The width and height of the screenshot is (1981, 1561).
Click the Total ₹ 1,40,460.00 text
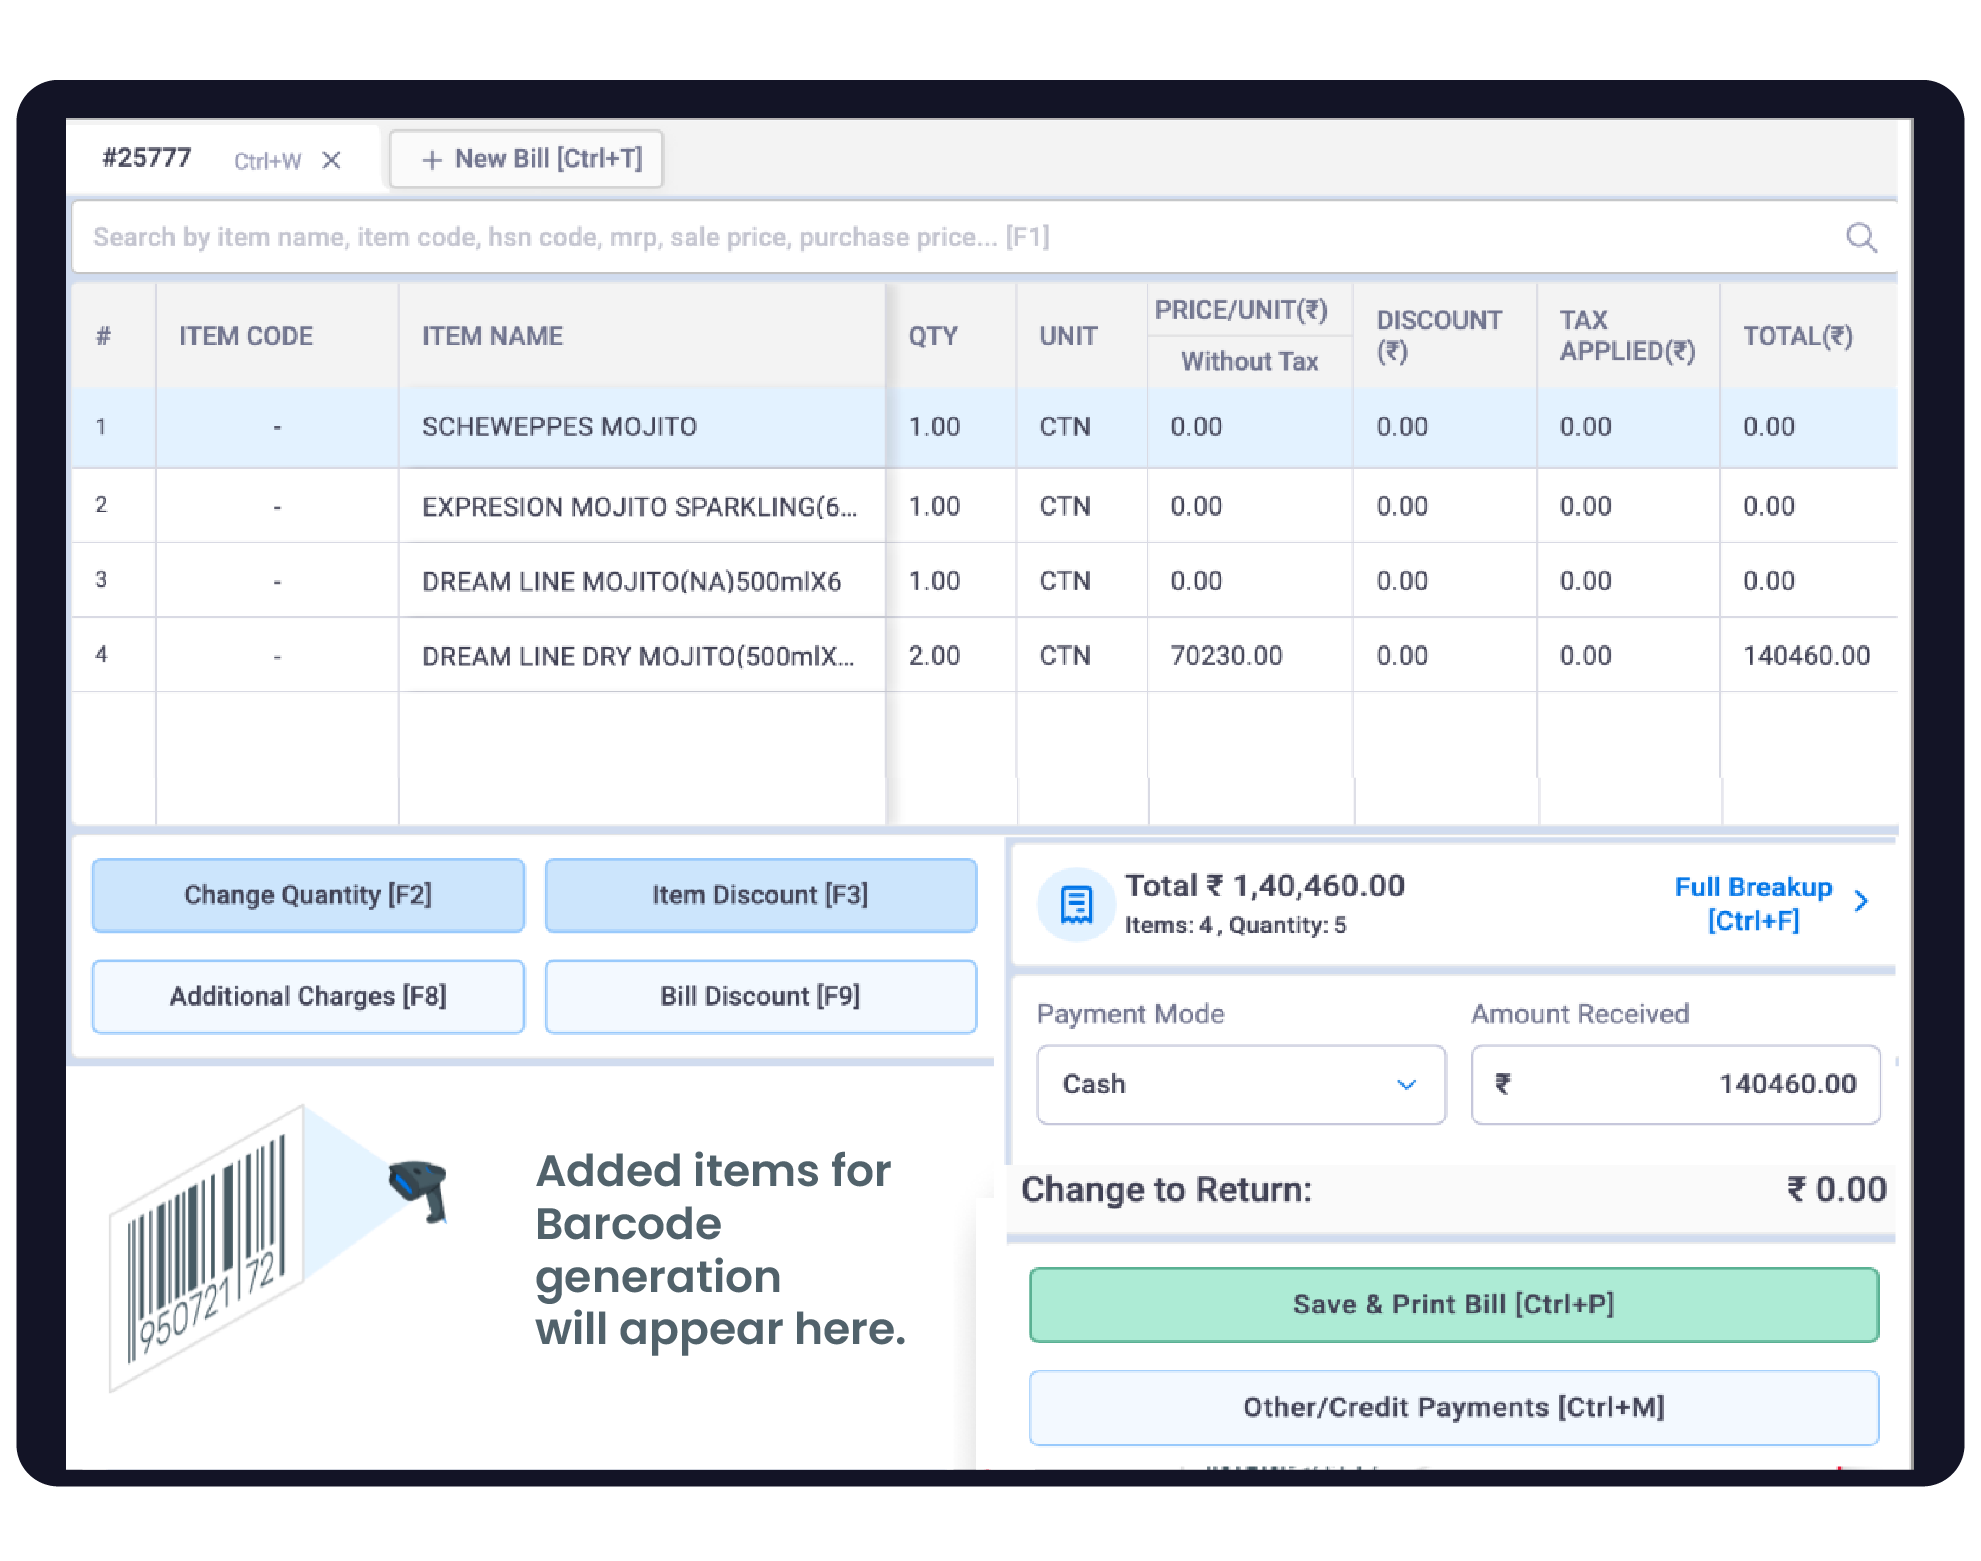point(1265,886)
